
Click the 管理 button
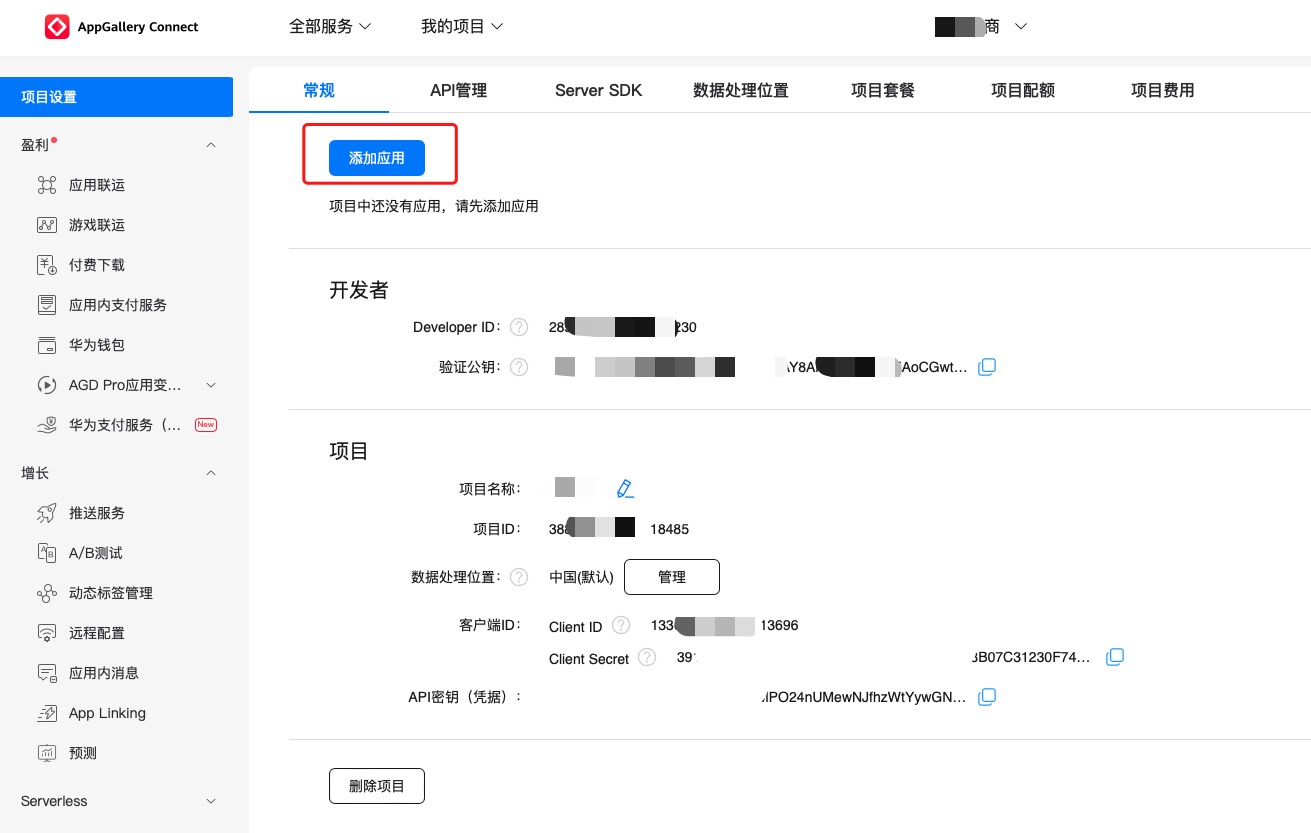point(672,577)
